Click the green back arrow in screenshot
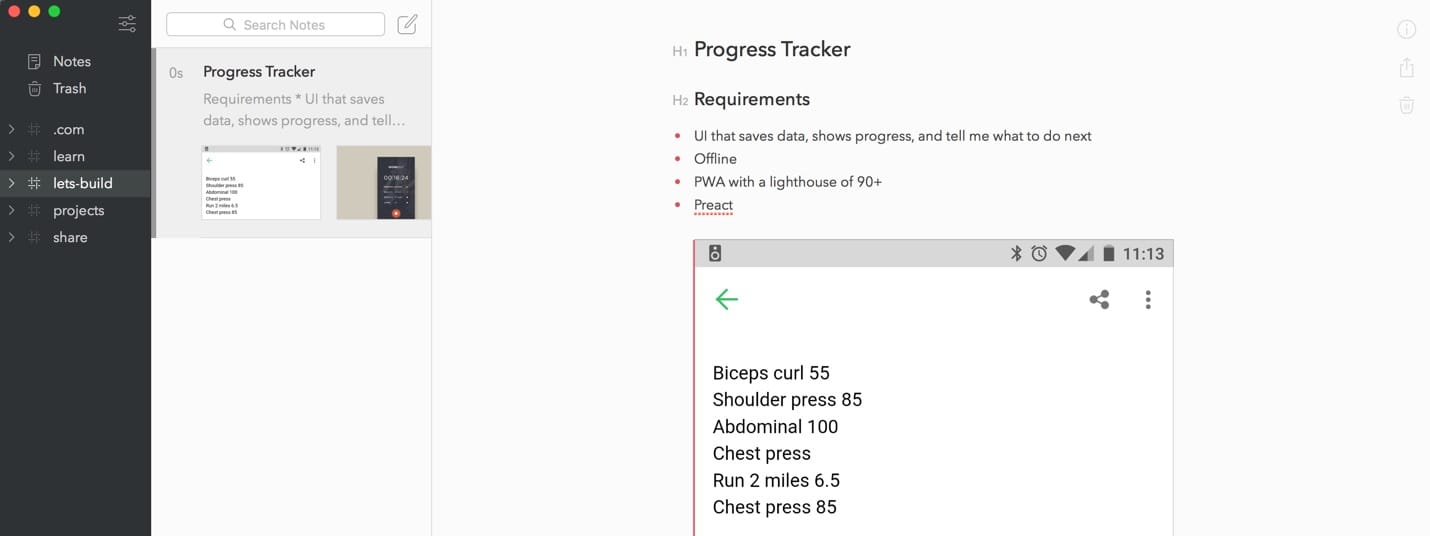1430x536 pixels. pos(727,299)
